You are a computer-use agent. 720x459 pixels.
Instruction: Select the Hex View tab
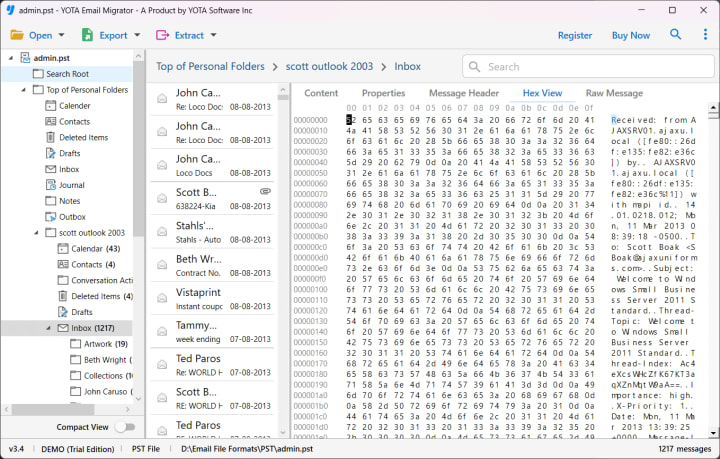[542, 93]
